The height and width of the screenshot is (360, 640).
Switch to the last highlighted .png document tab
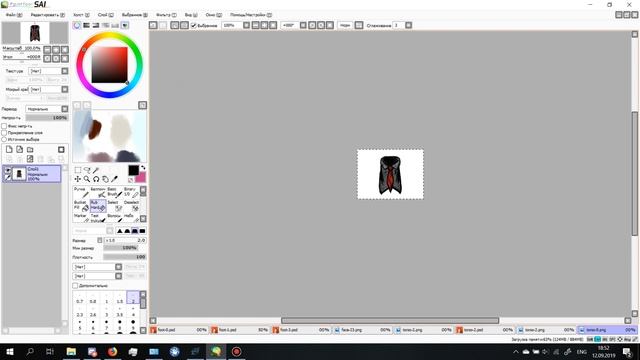[x=607, y=330]
